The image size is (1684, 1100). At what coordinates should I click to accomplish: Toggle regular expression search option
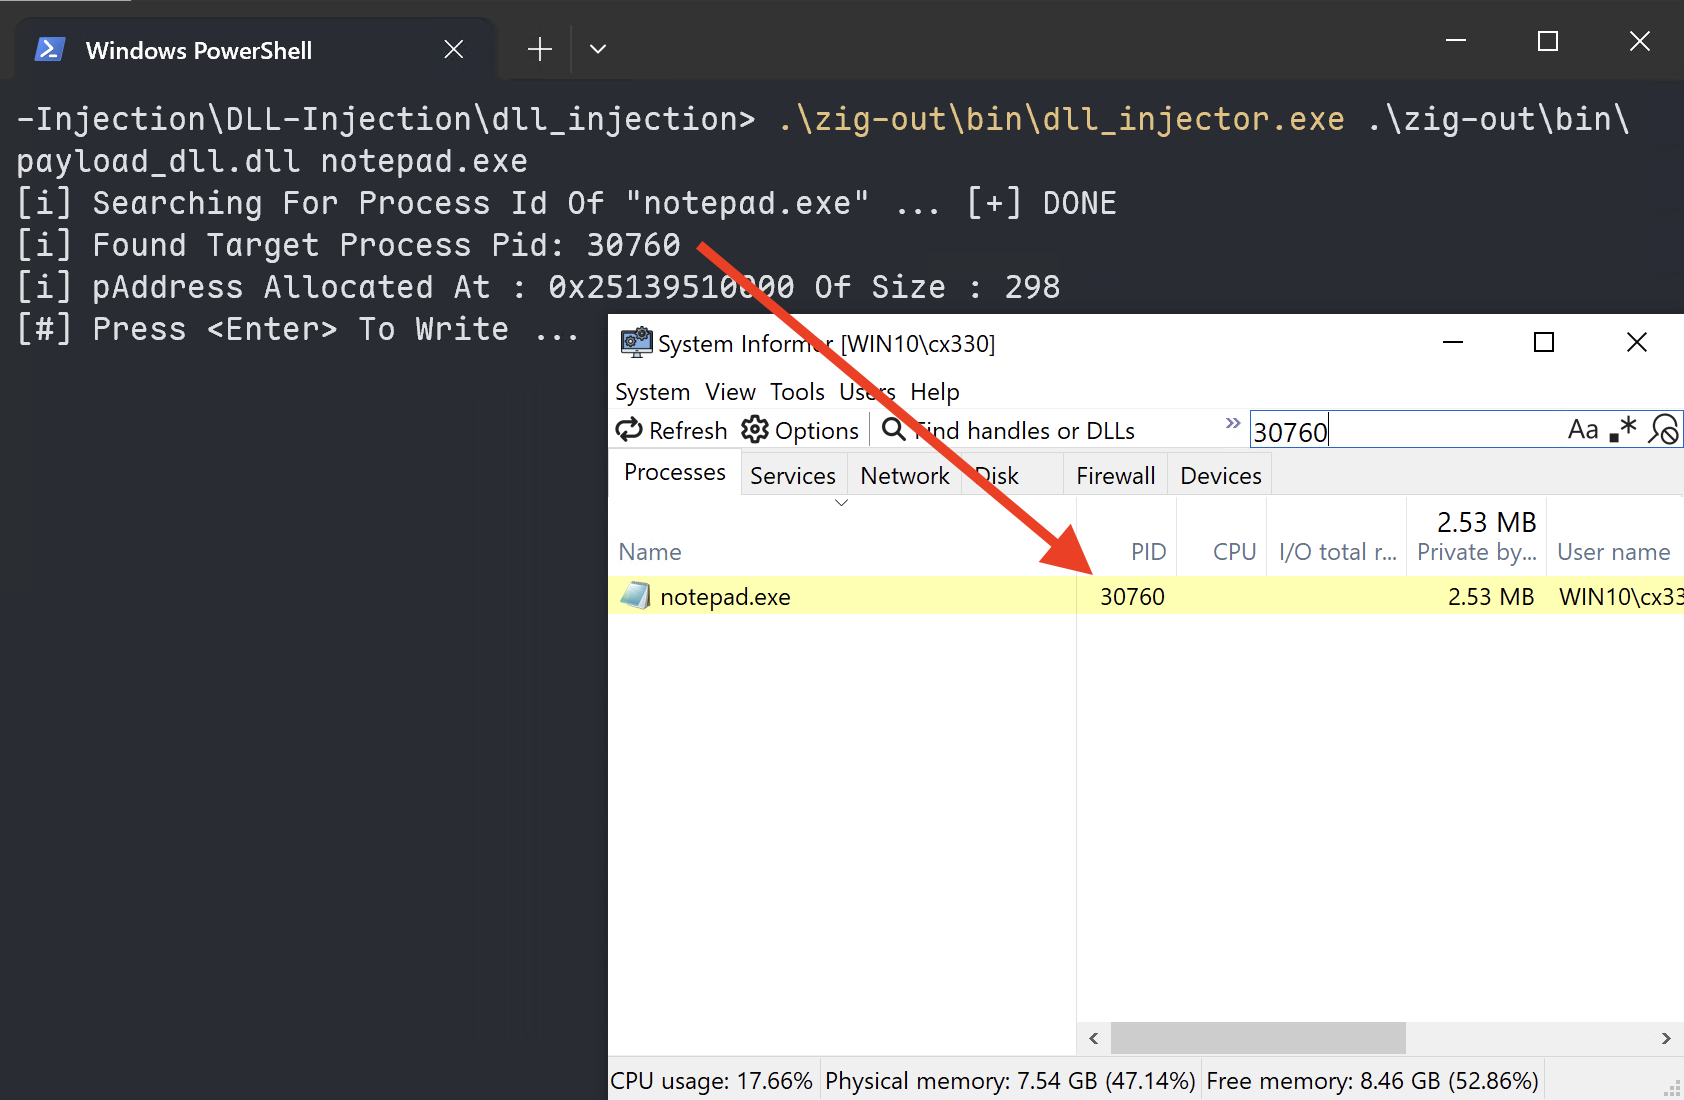(1623, 430)
